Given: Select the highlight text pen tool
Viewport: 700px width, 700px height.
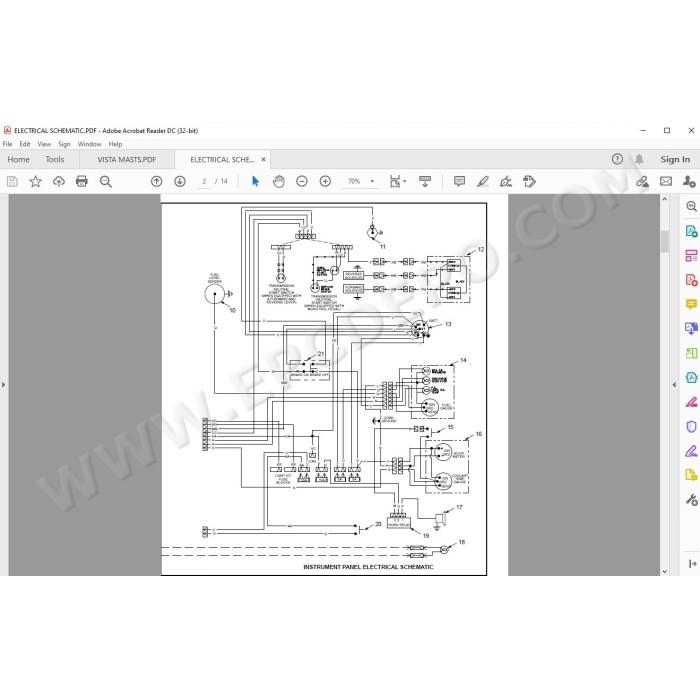Looking at the screenshot, I should [483, 181].
